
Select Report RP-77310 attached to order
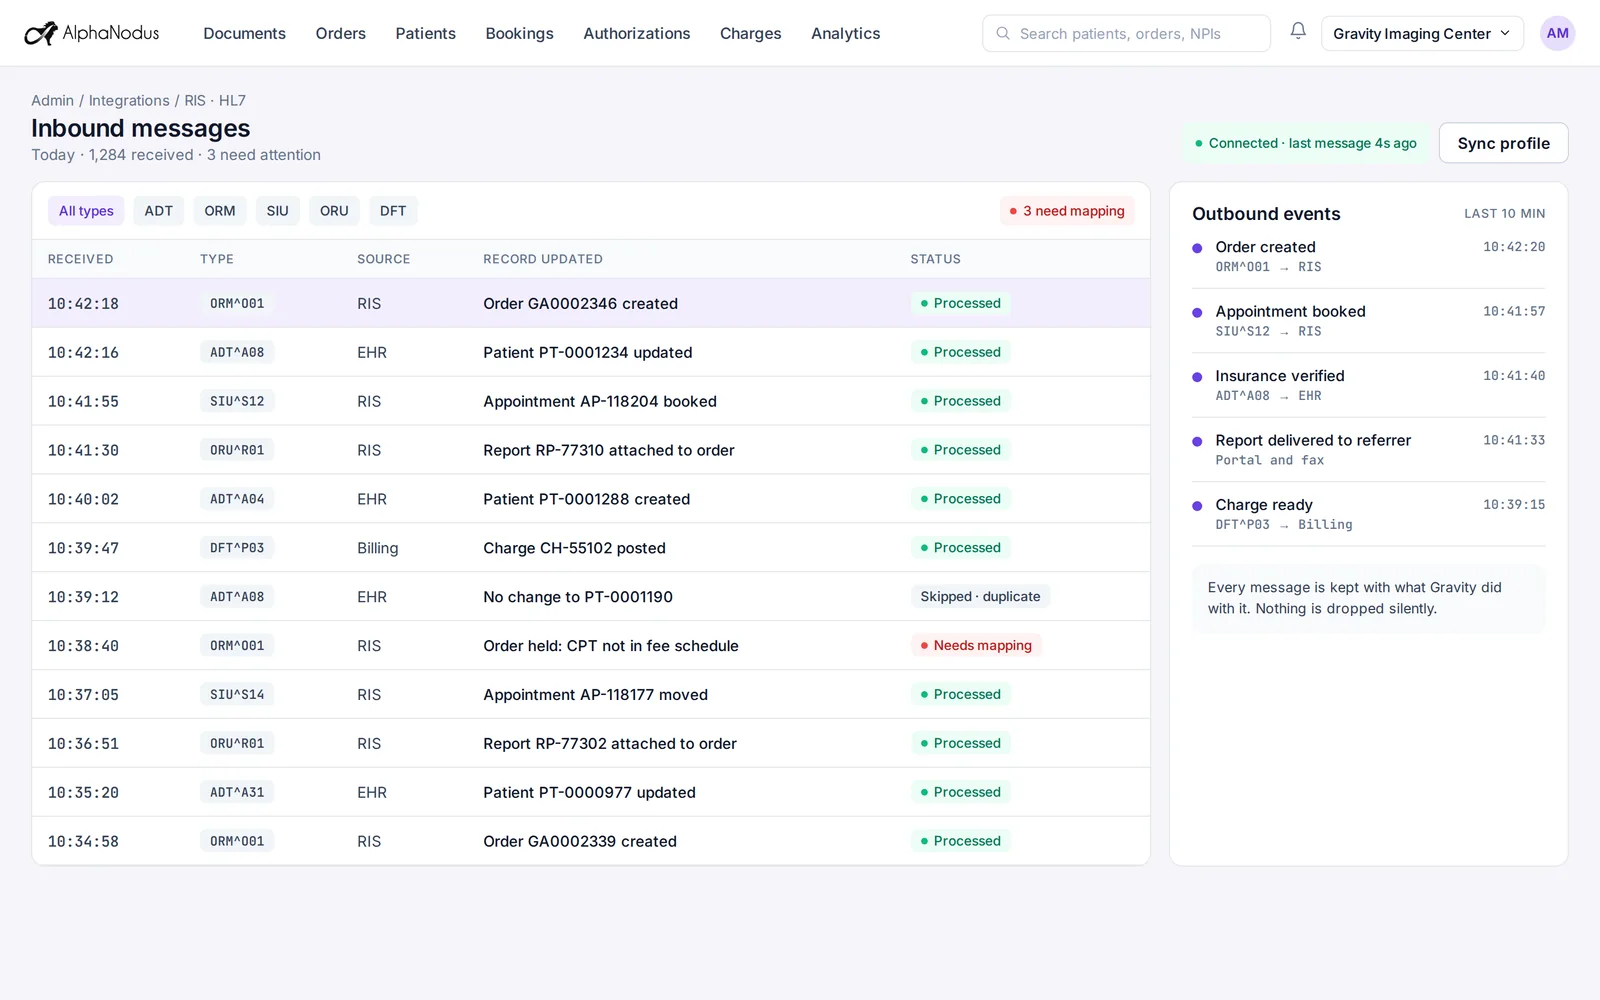(x=591, y=450)
